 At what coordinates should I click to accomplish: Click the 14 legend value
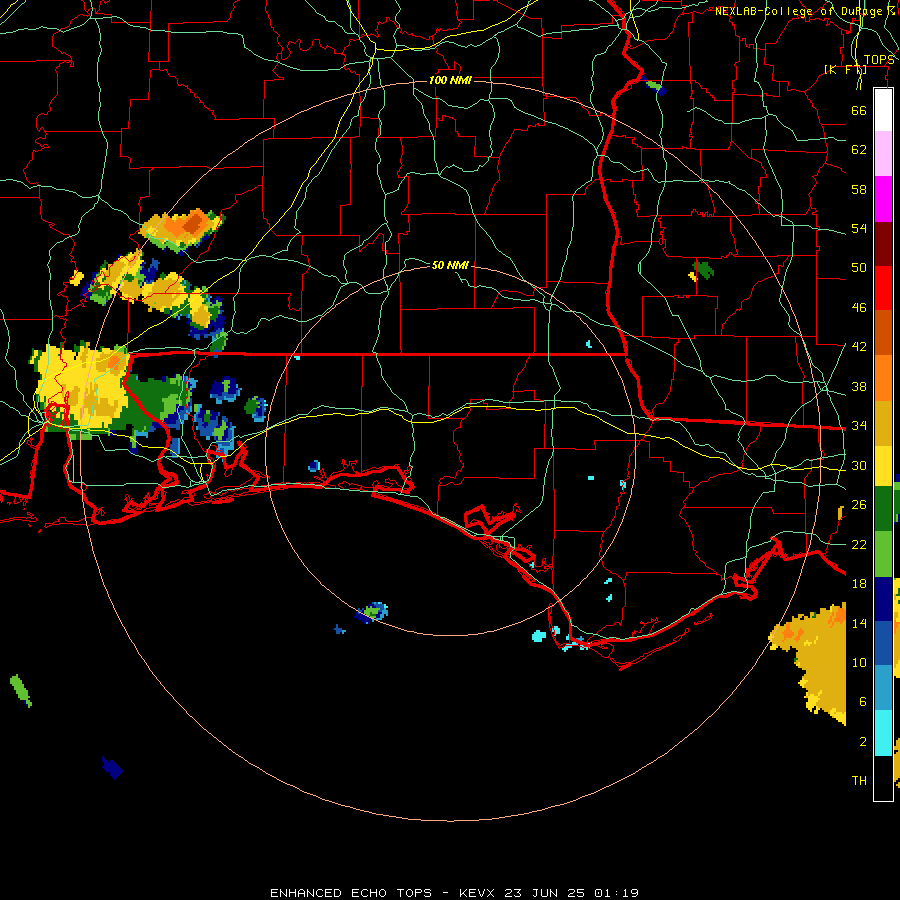[859, 623]
